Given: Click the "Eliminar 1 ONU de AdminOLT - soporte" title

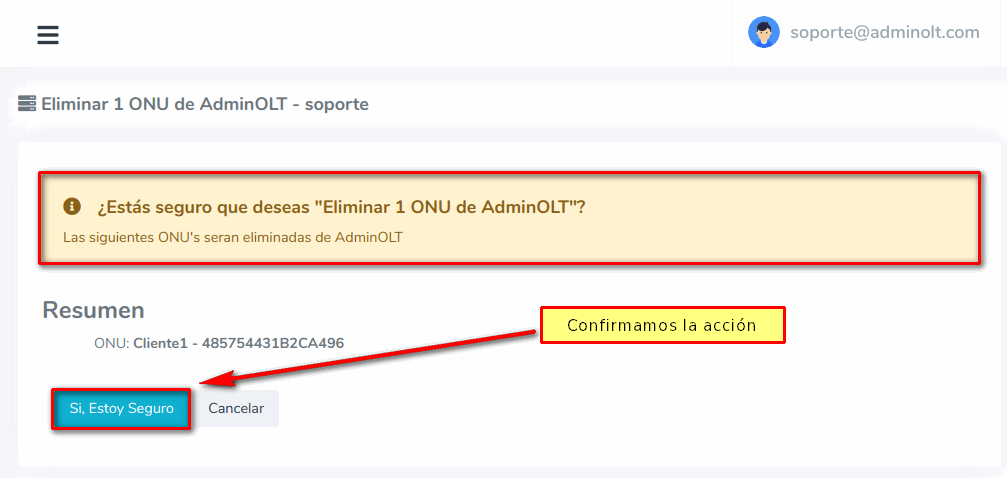Looking at the screenshot, I should pos(205,104).
